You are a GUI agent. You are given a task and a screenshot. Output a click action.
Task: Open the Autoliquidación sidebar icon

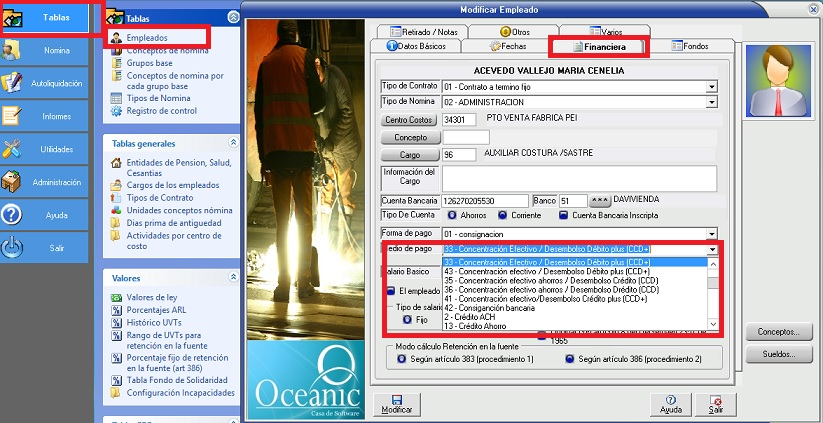(x=13, y=83)
